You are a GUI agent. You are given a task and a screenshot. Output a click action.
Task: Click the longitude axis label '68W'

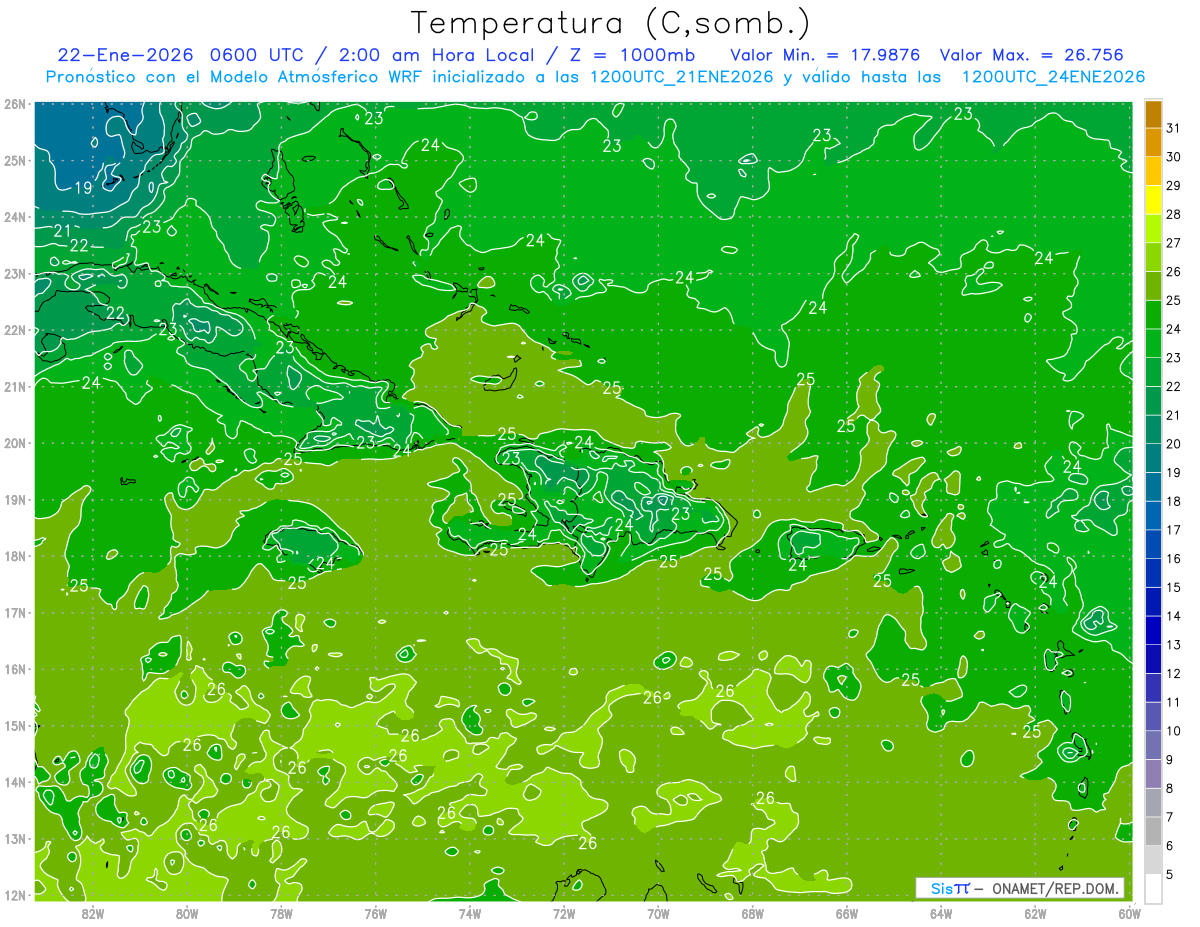pyautogui.click(x=753, y=913)
